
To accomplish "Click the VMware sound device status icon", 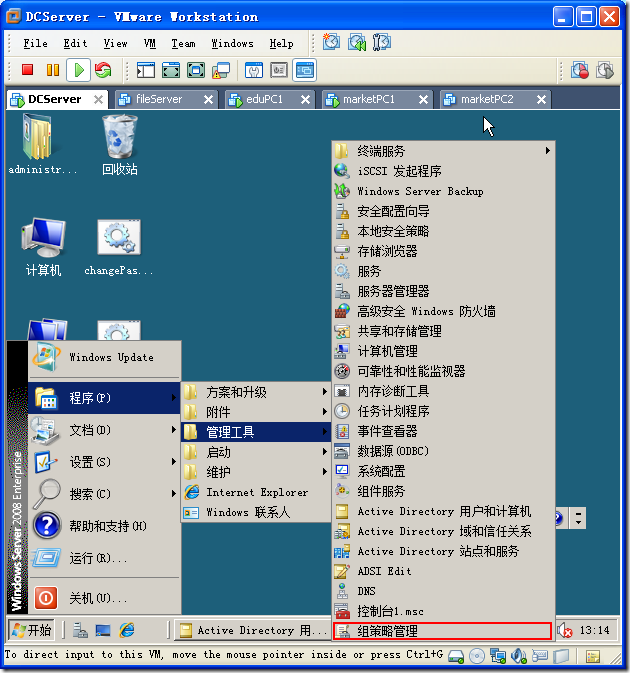I will point(519,656).
